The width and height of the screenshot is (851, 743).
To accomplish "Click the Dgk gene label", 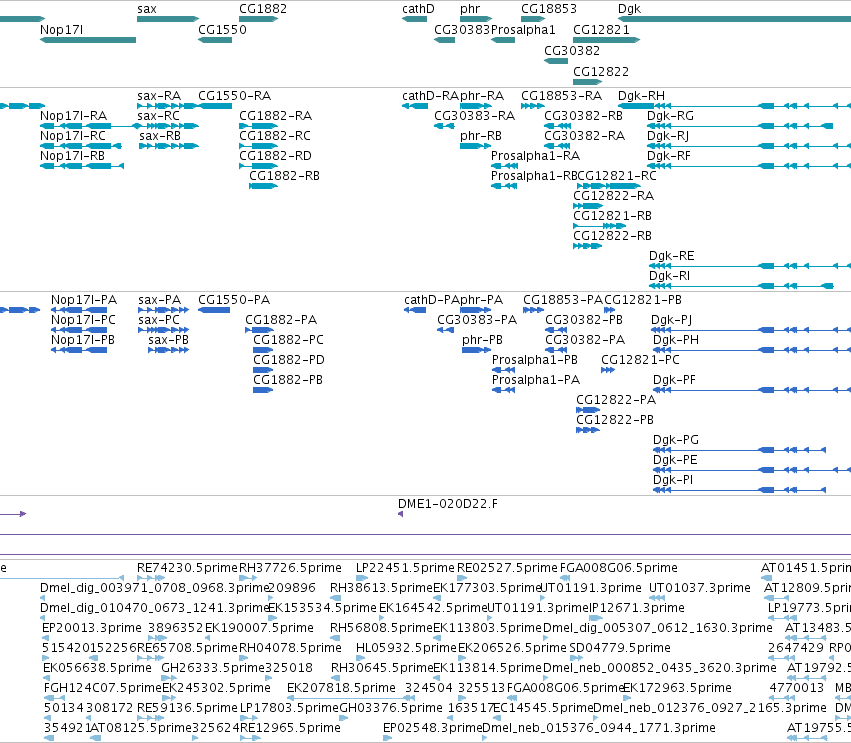I will coord(629,9).
